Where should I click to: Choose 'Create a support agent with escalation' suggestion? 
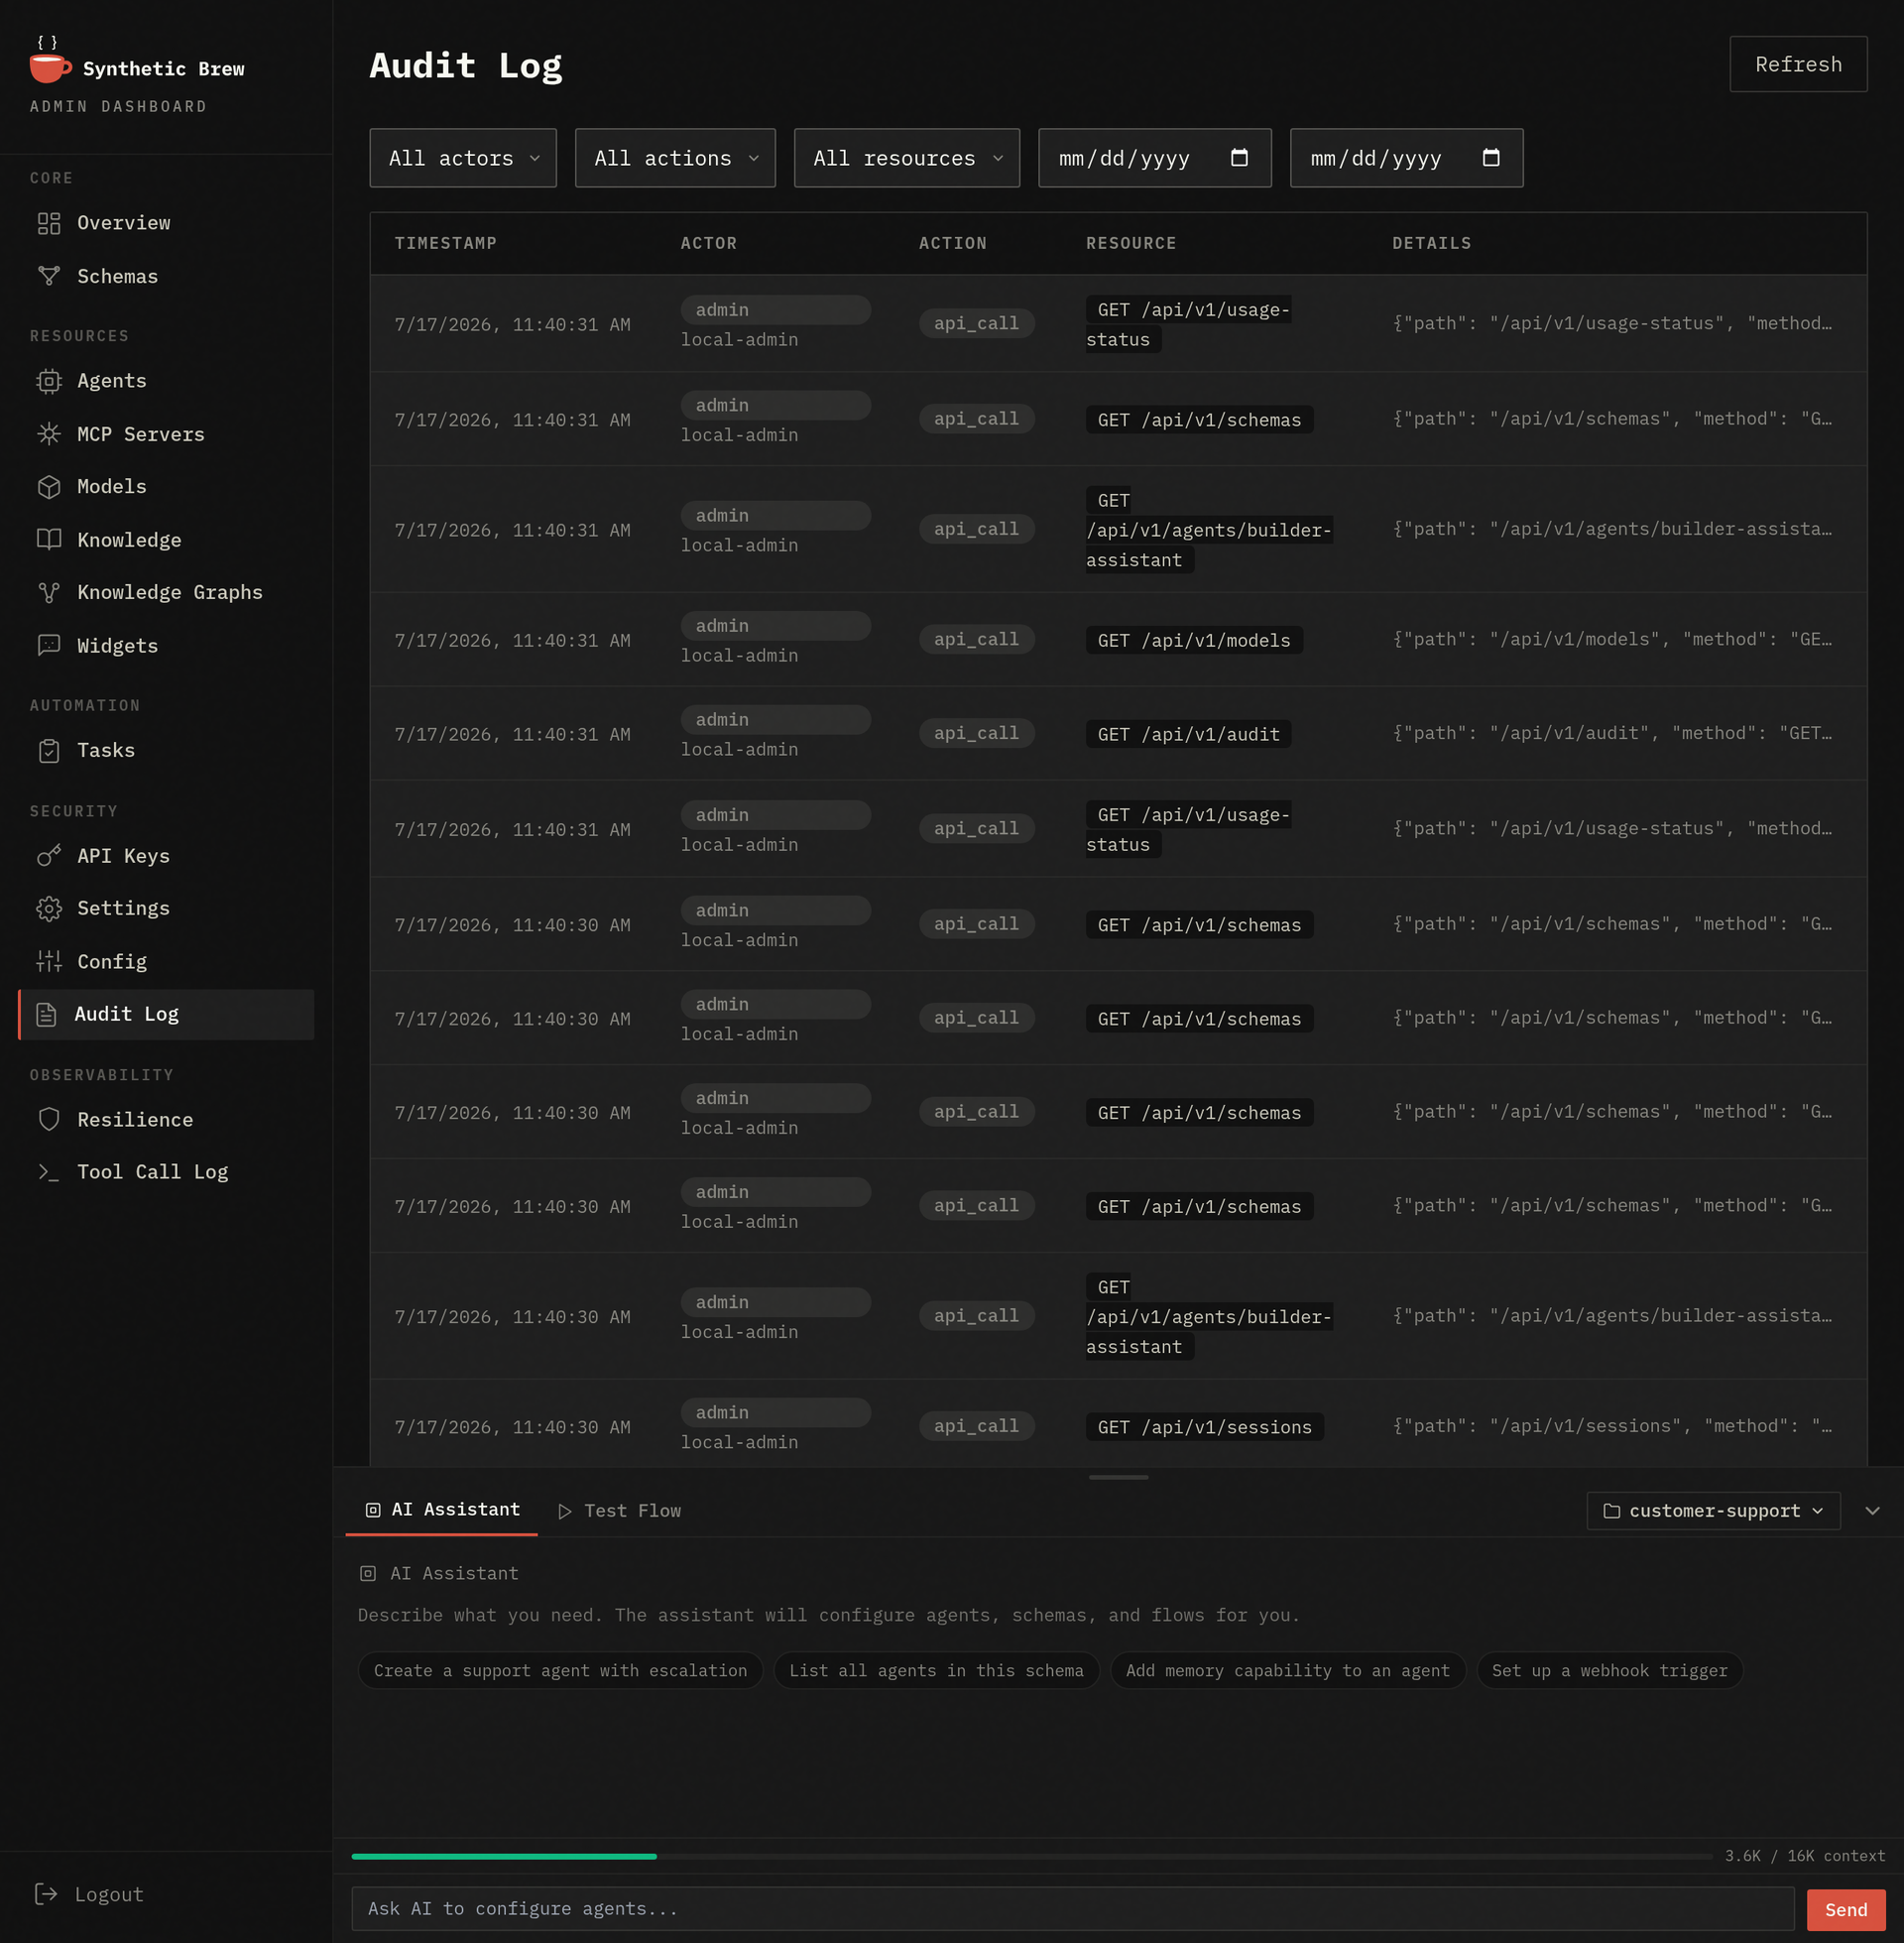(x=560, y=1671)
